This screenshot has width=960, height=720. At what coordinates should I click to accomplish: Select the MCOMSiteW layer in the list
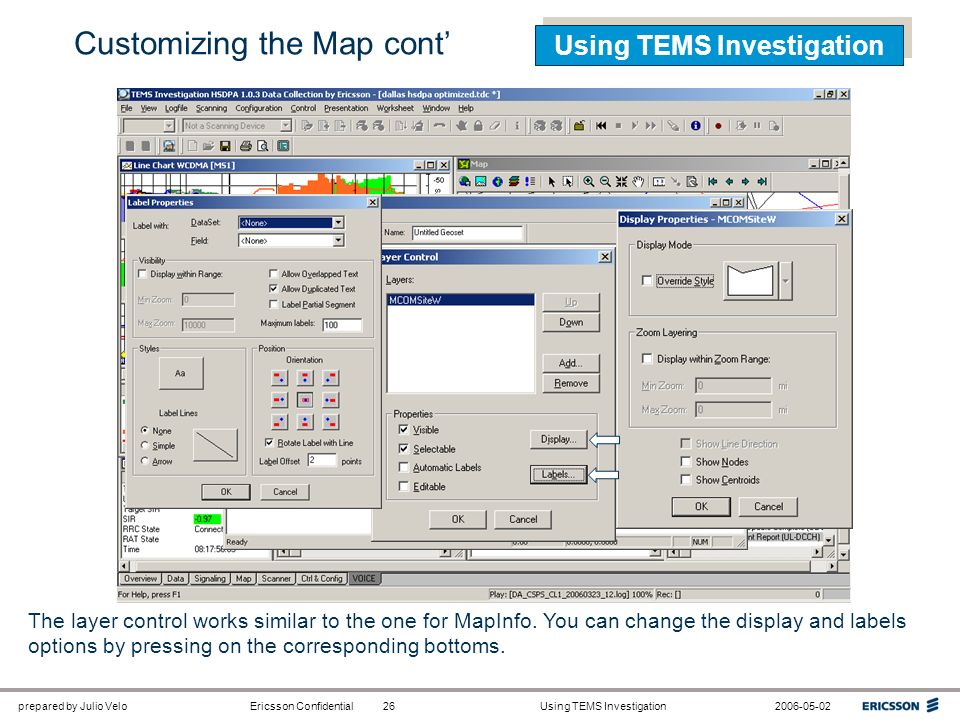pos(461,300)
